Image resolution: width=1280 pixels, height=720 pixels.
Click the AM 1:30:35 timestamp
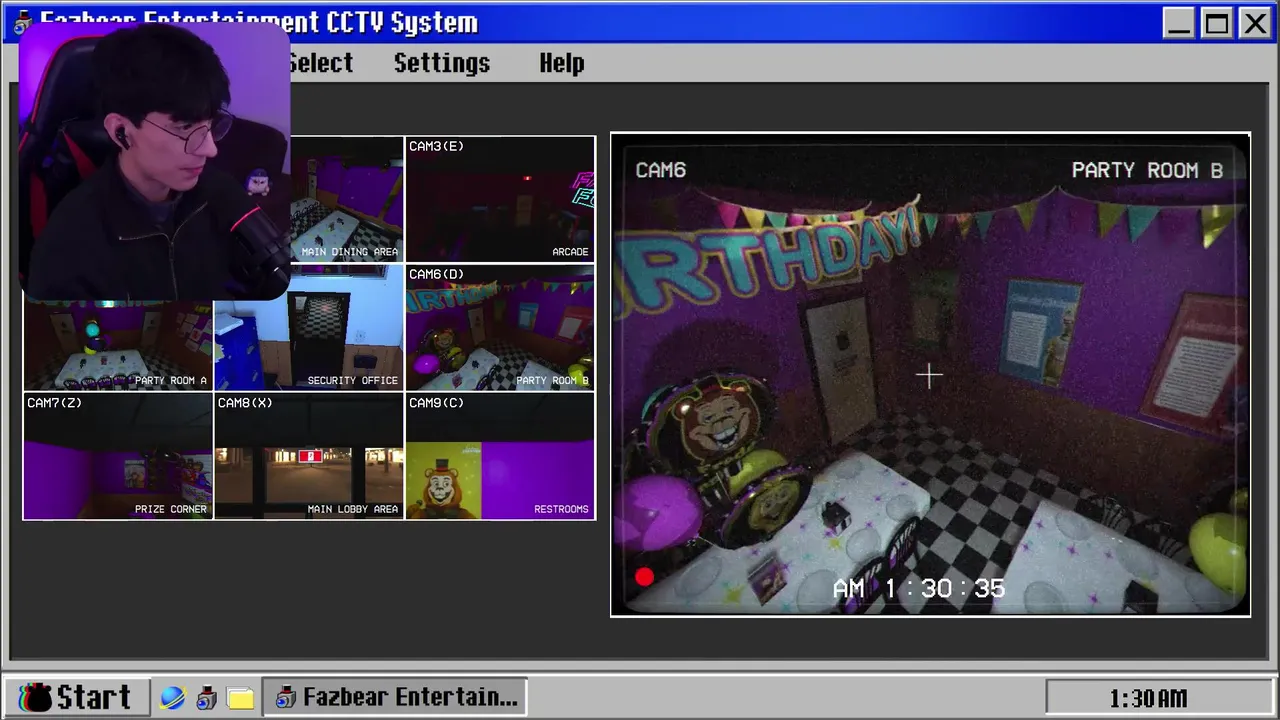pyautogui.click(x=918, y=588)
